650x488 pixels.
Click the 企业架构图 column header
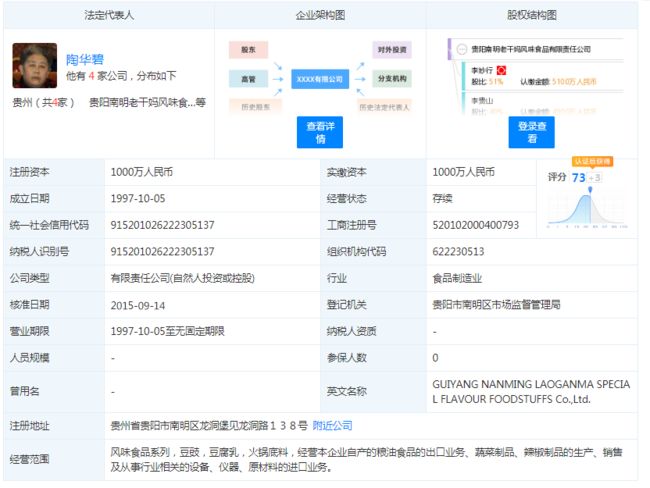(x=320, y=15)
